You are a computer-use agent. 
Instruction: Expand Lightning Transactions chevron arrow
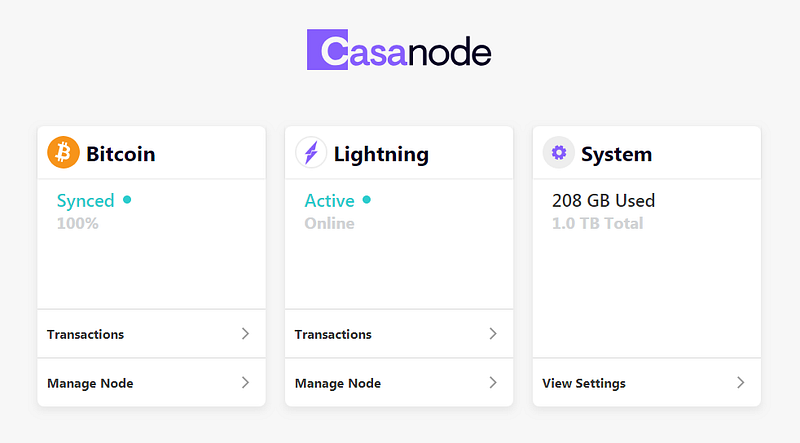point(492,334)
